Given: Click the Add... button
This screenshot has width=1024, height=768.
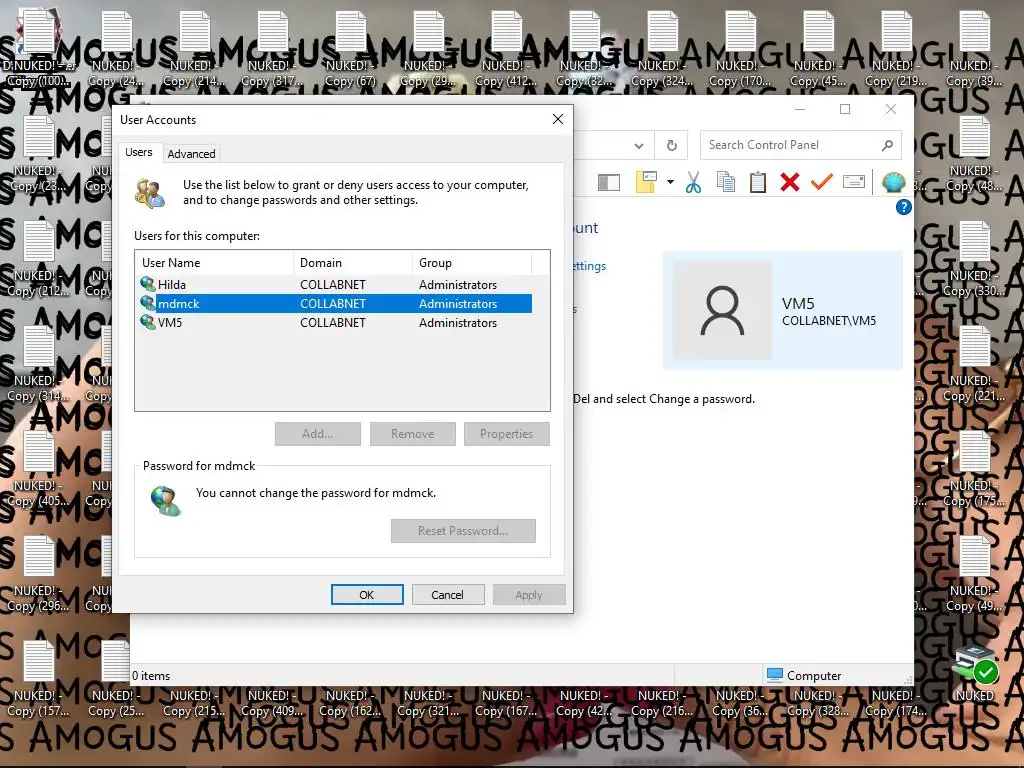Looking at the screenshot, I should (317, 434).
